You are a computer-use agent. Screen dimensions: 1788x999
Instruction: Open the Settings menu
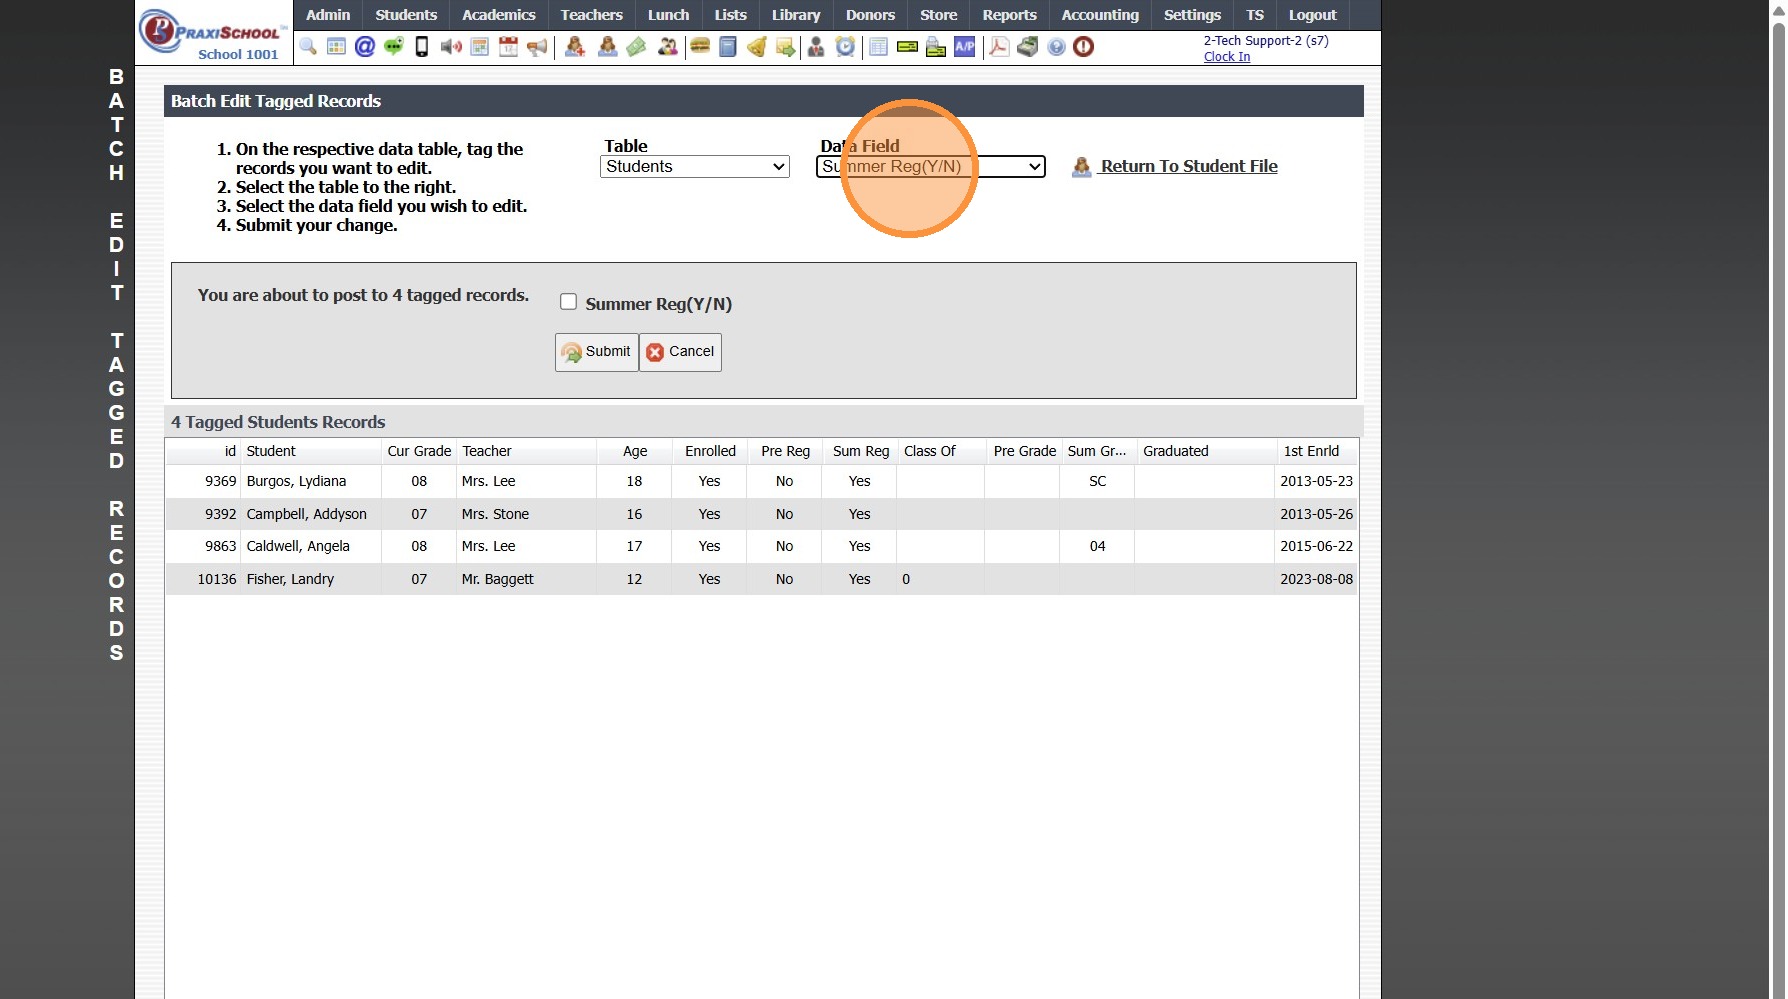pyautogui.click(x=1192, y=15)
